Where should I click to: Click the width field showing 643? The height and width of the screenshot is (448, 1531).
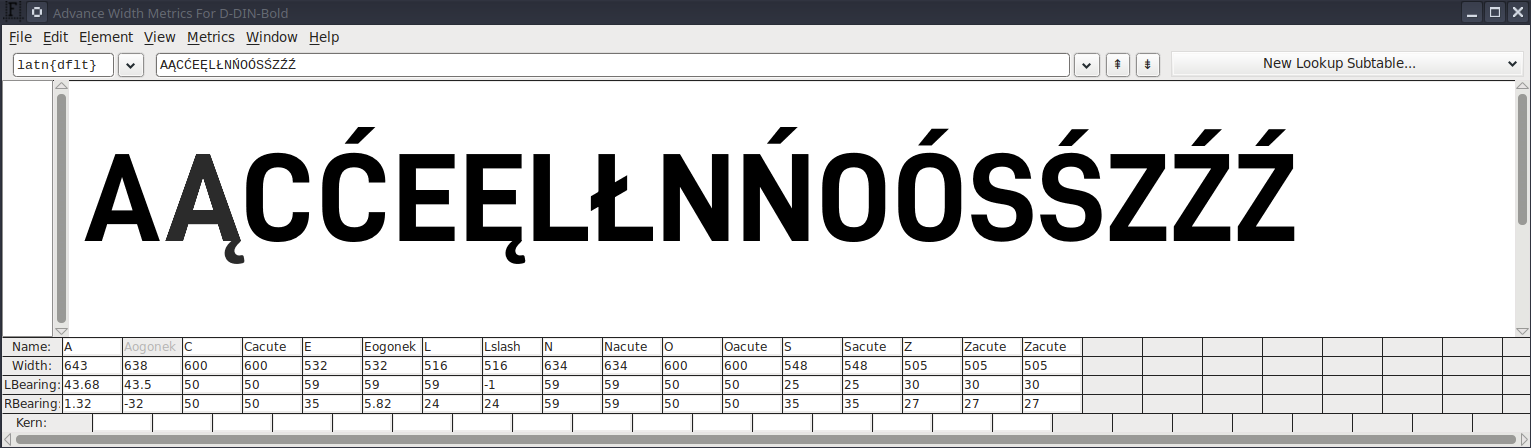pos(92,366)
